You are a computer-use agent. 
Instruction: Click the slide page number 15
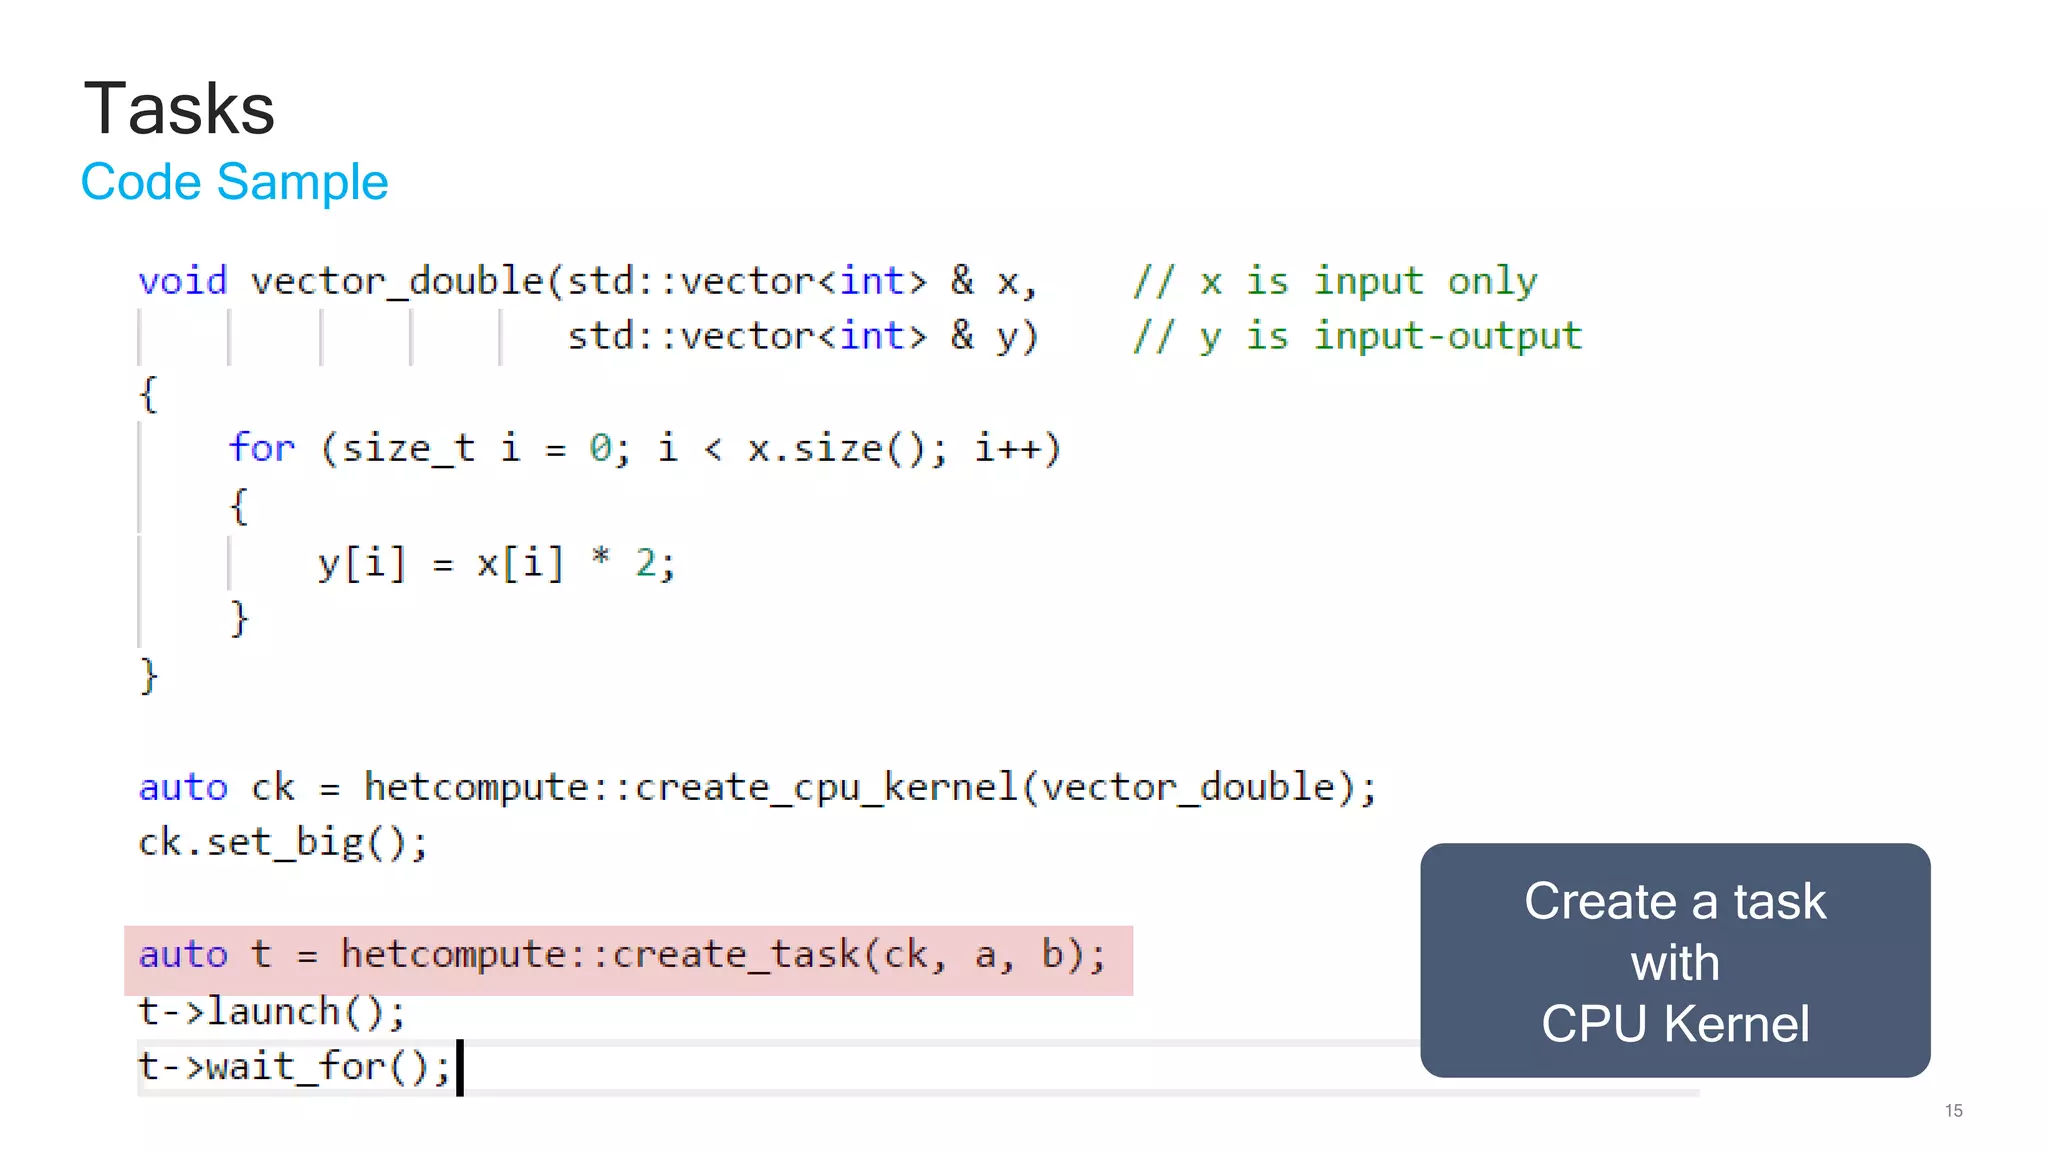point(1953,1111)
